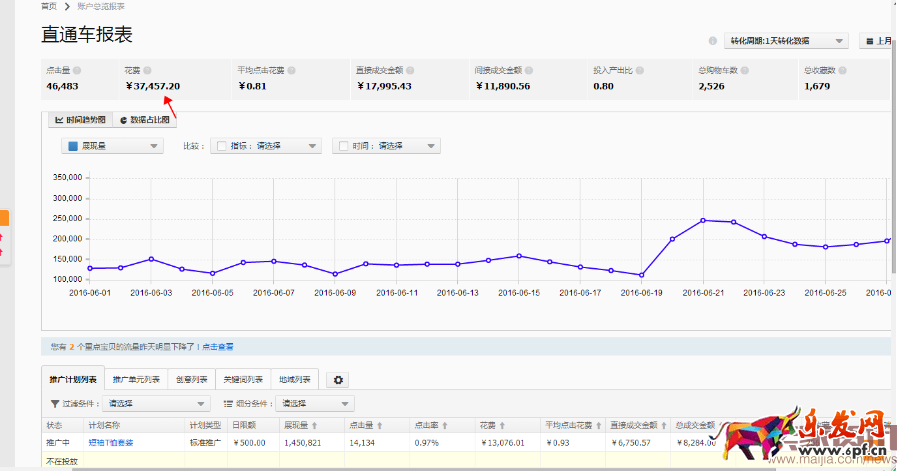Click the help icon next to 花费 metric

[x=147, y=70]
